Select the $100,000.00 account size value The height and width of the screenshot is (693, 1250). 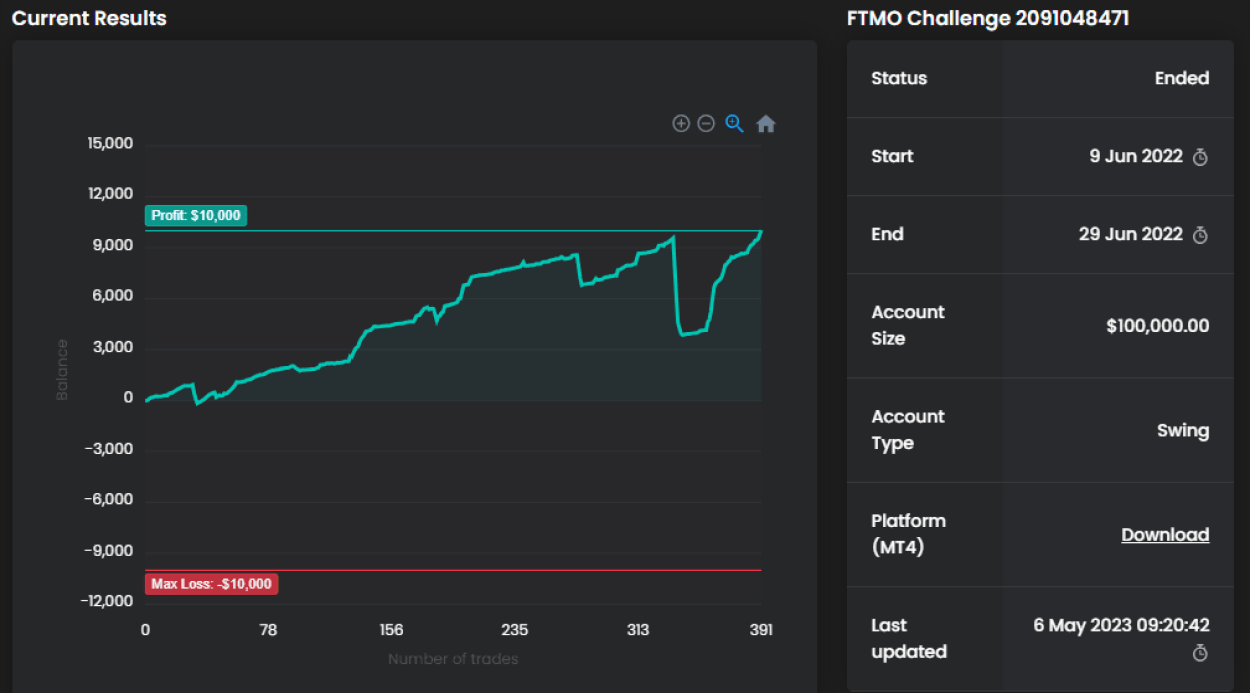coord(1157,326)
